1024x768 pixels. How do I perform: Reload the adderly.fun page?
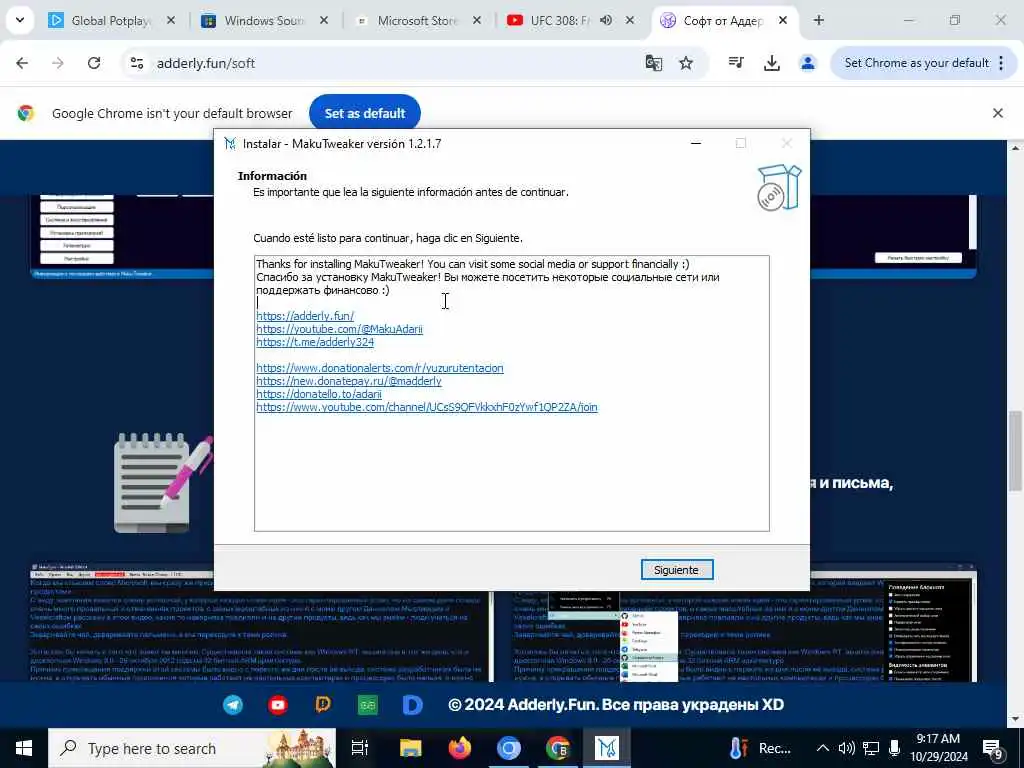[x=94, y=63]
